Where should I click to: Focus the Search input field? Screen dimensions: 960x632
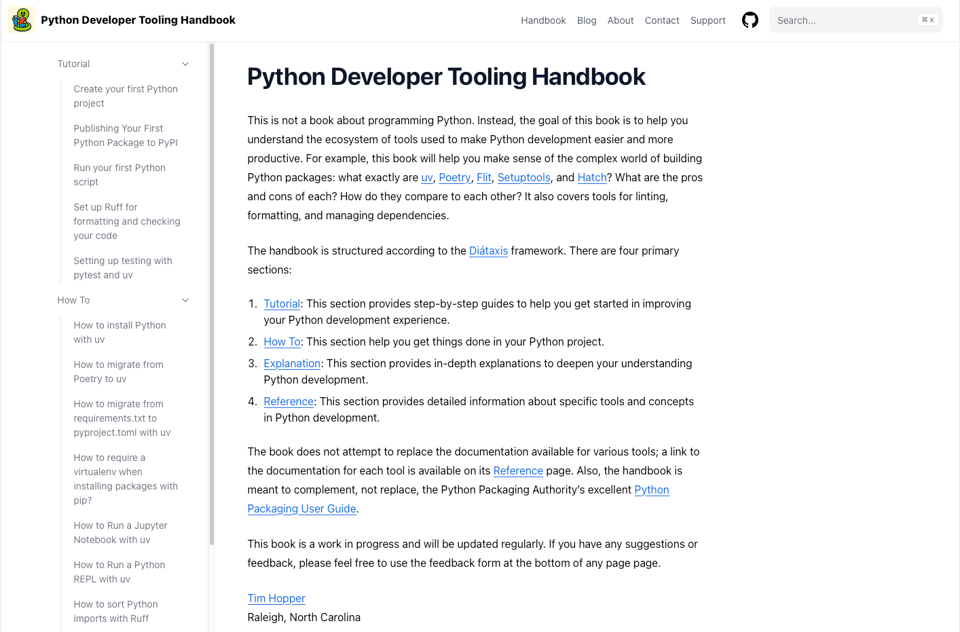coord(845,20)
